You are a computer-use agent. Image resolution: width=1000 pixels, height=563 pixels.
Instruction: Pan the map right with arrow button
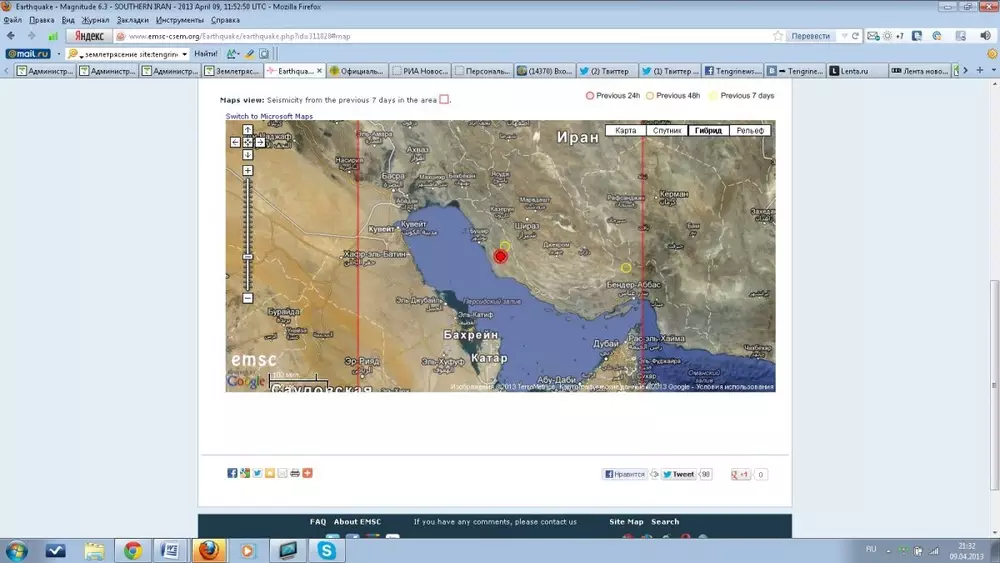(x=260, y=142)
